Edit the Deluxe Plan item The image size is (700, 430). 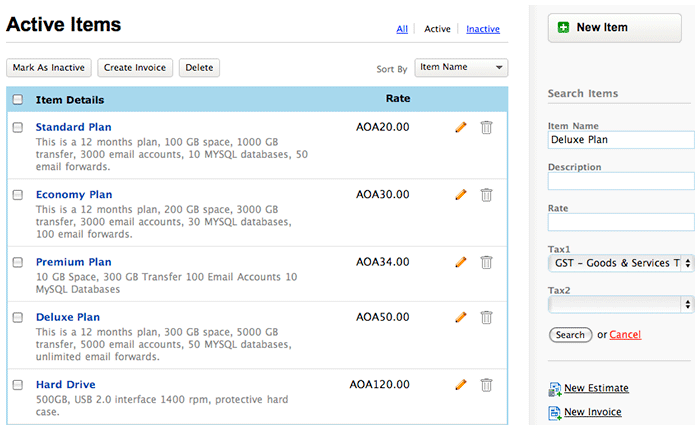click(x=461, y=317)
